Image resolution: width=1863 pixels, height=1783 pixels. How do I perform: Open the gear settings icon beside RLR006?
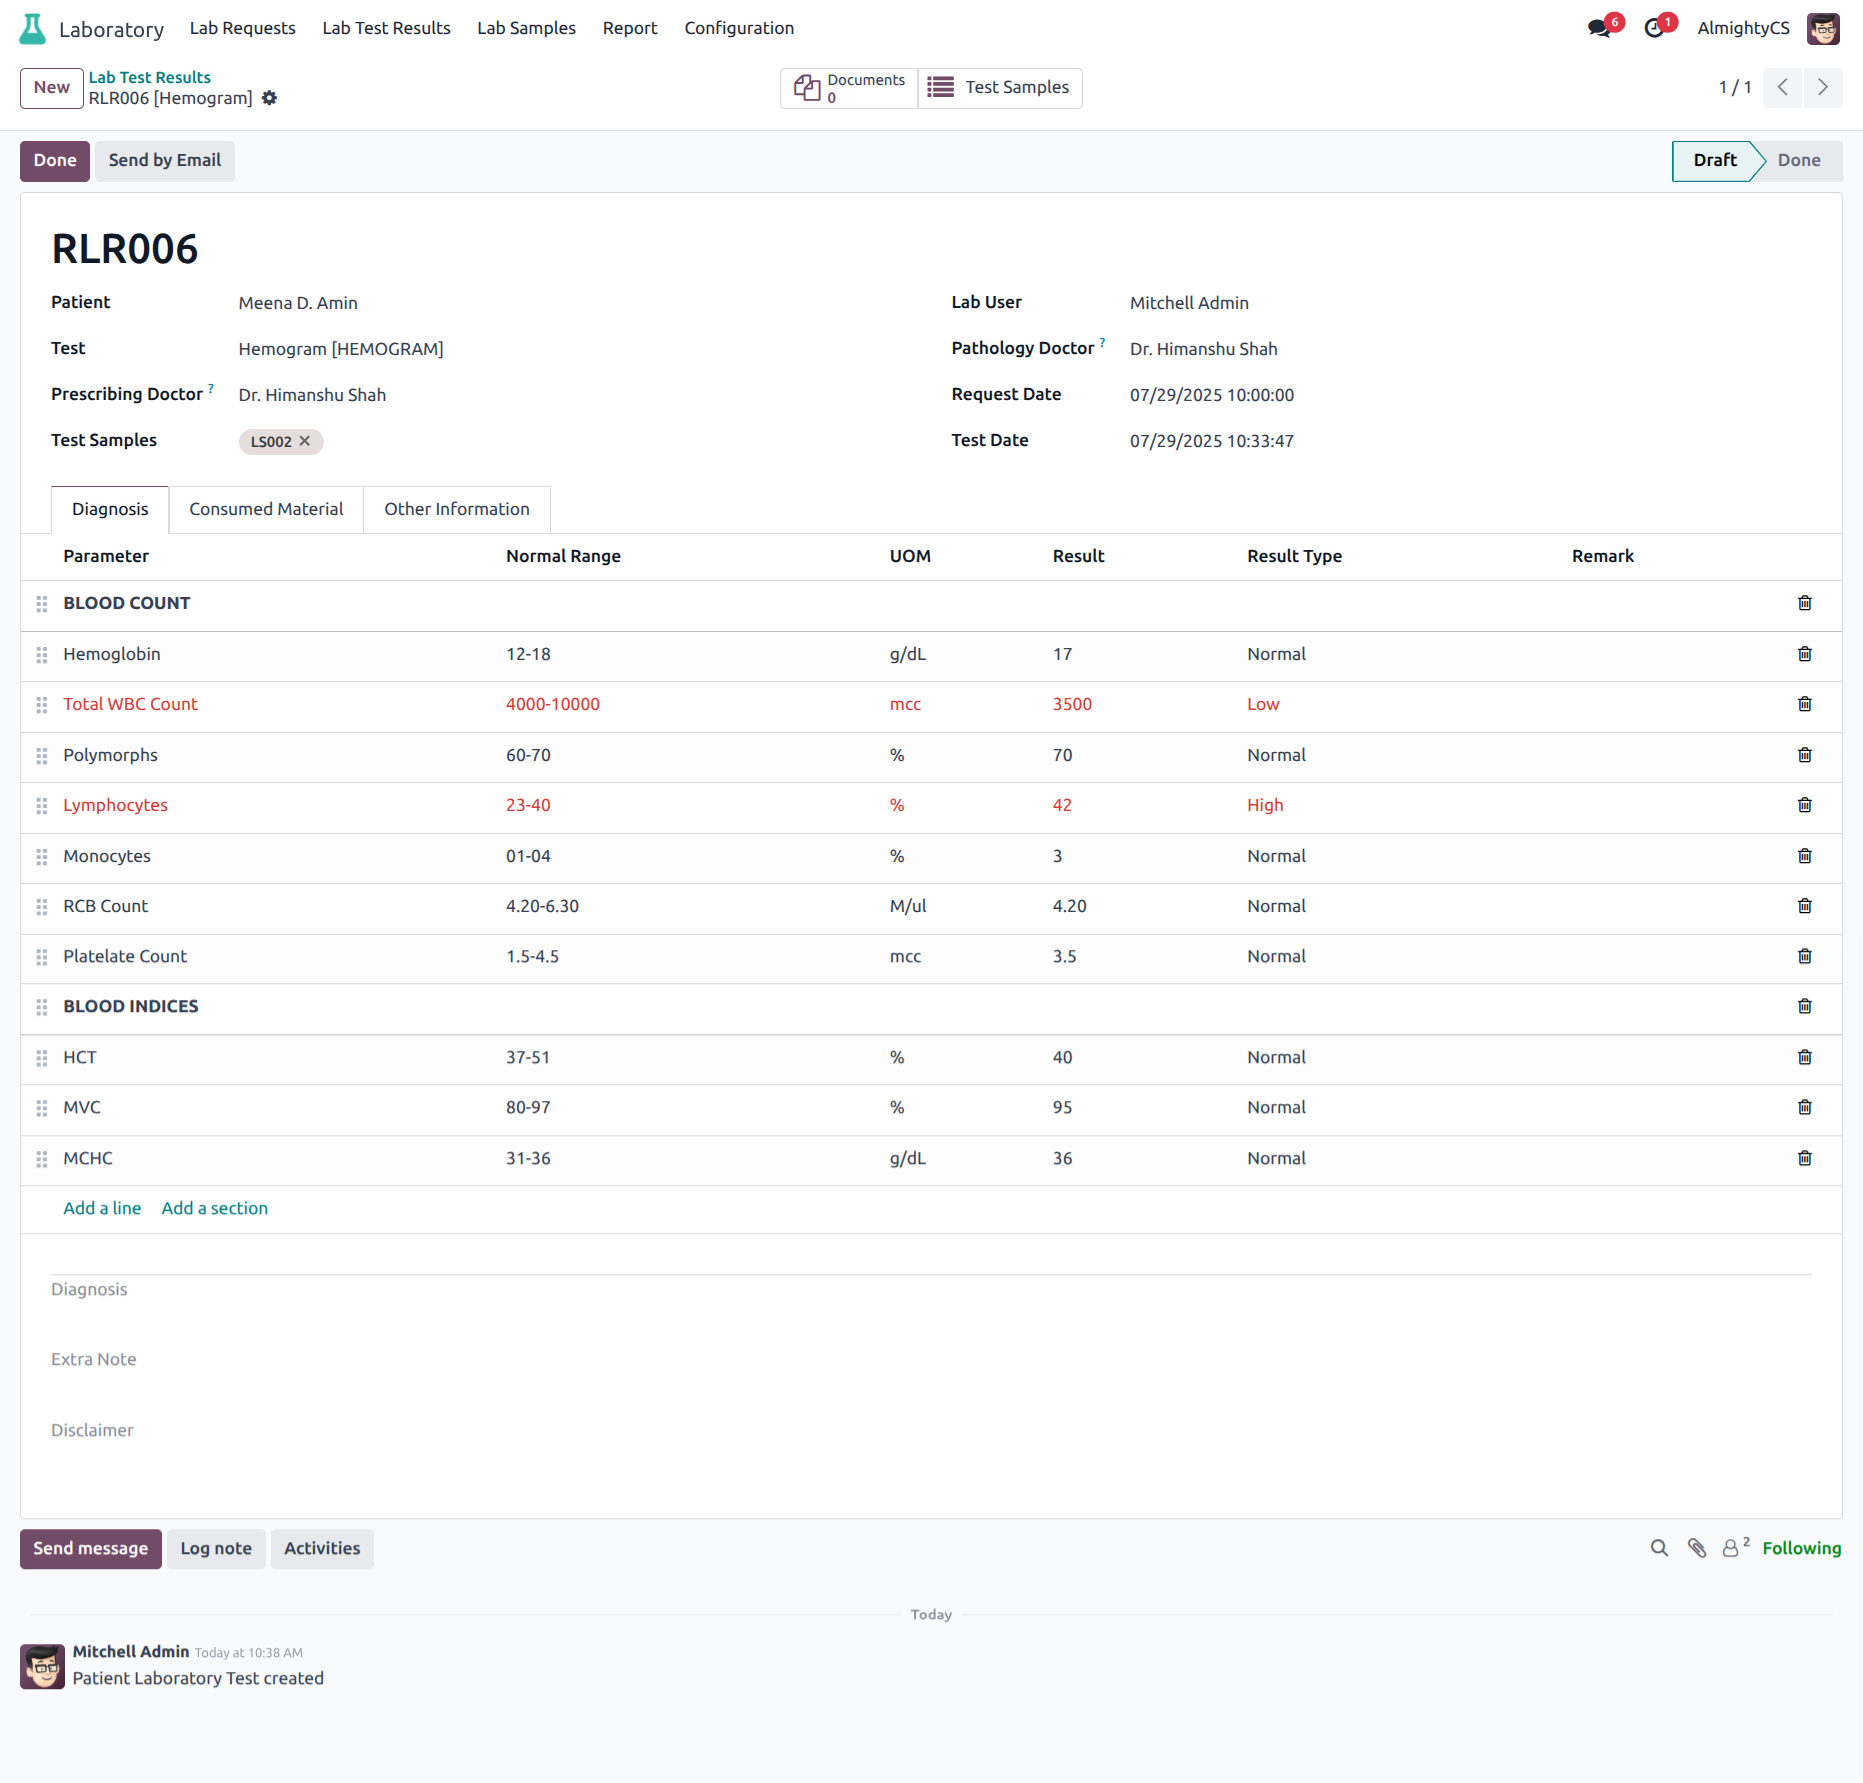pyautogui.click(x=269, y=98)
